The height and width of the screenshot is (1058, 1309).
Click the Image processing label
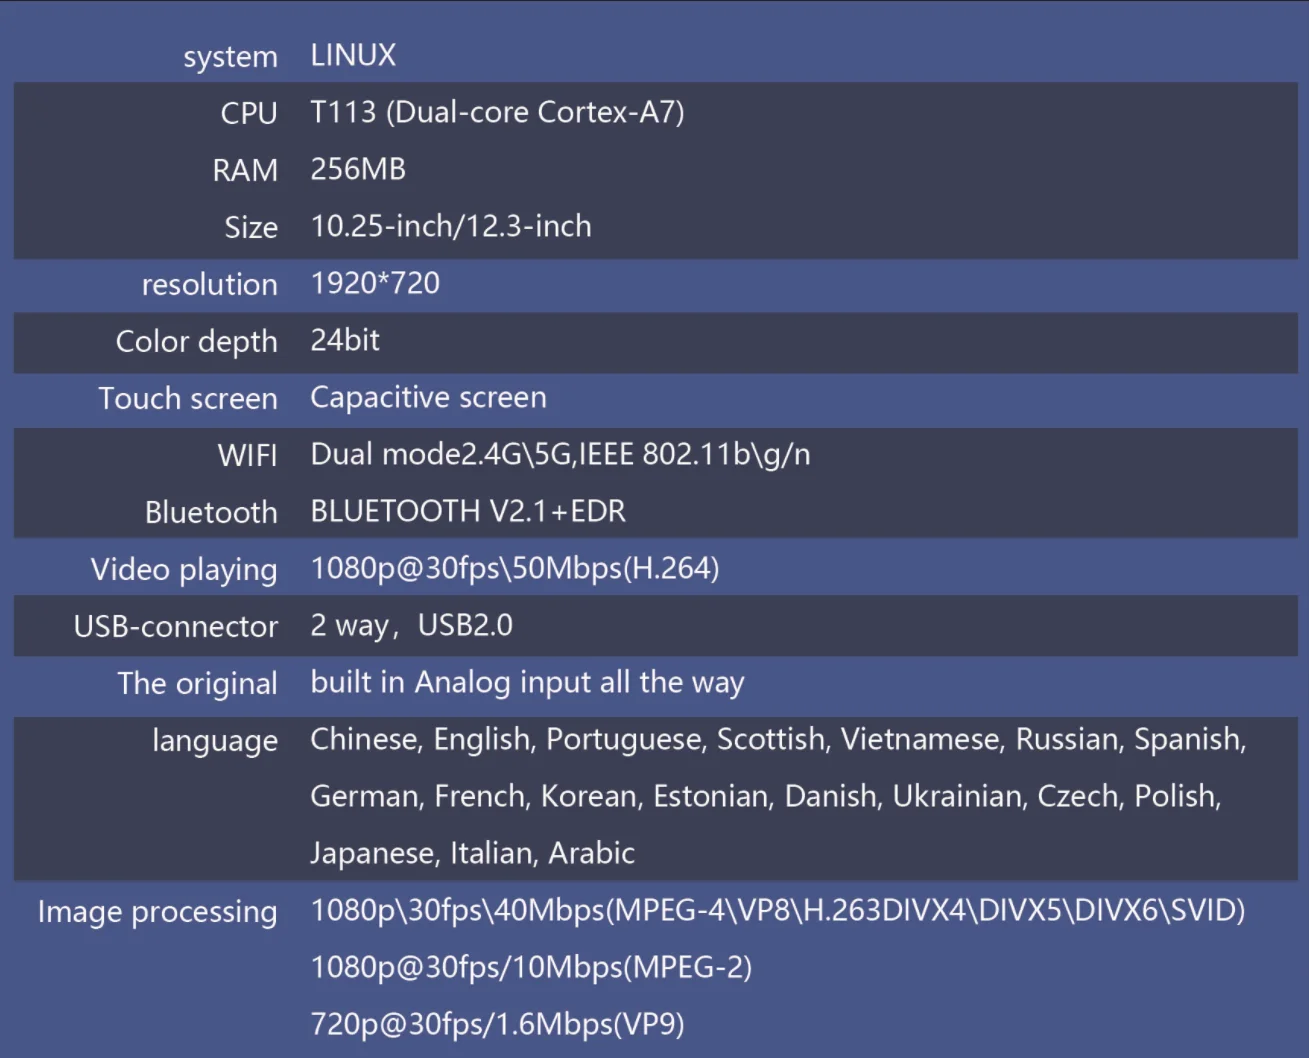pyautogui.click(x=157, y=912)
